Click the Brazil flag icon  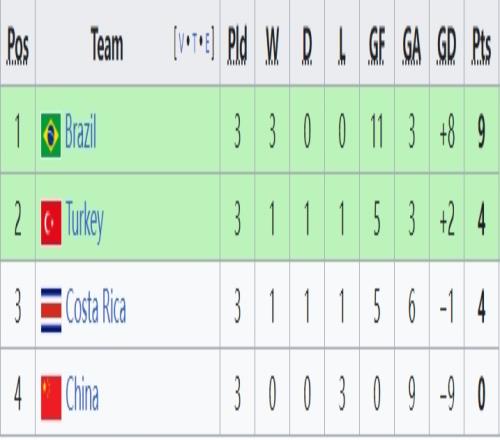click(x=51, y=135)
